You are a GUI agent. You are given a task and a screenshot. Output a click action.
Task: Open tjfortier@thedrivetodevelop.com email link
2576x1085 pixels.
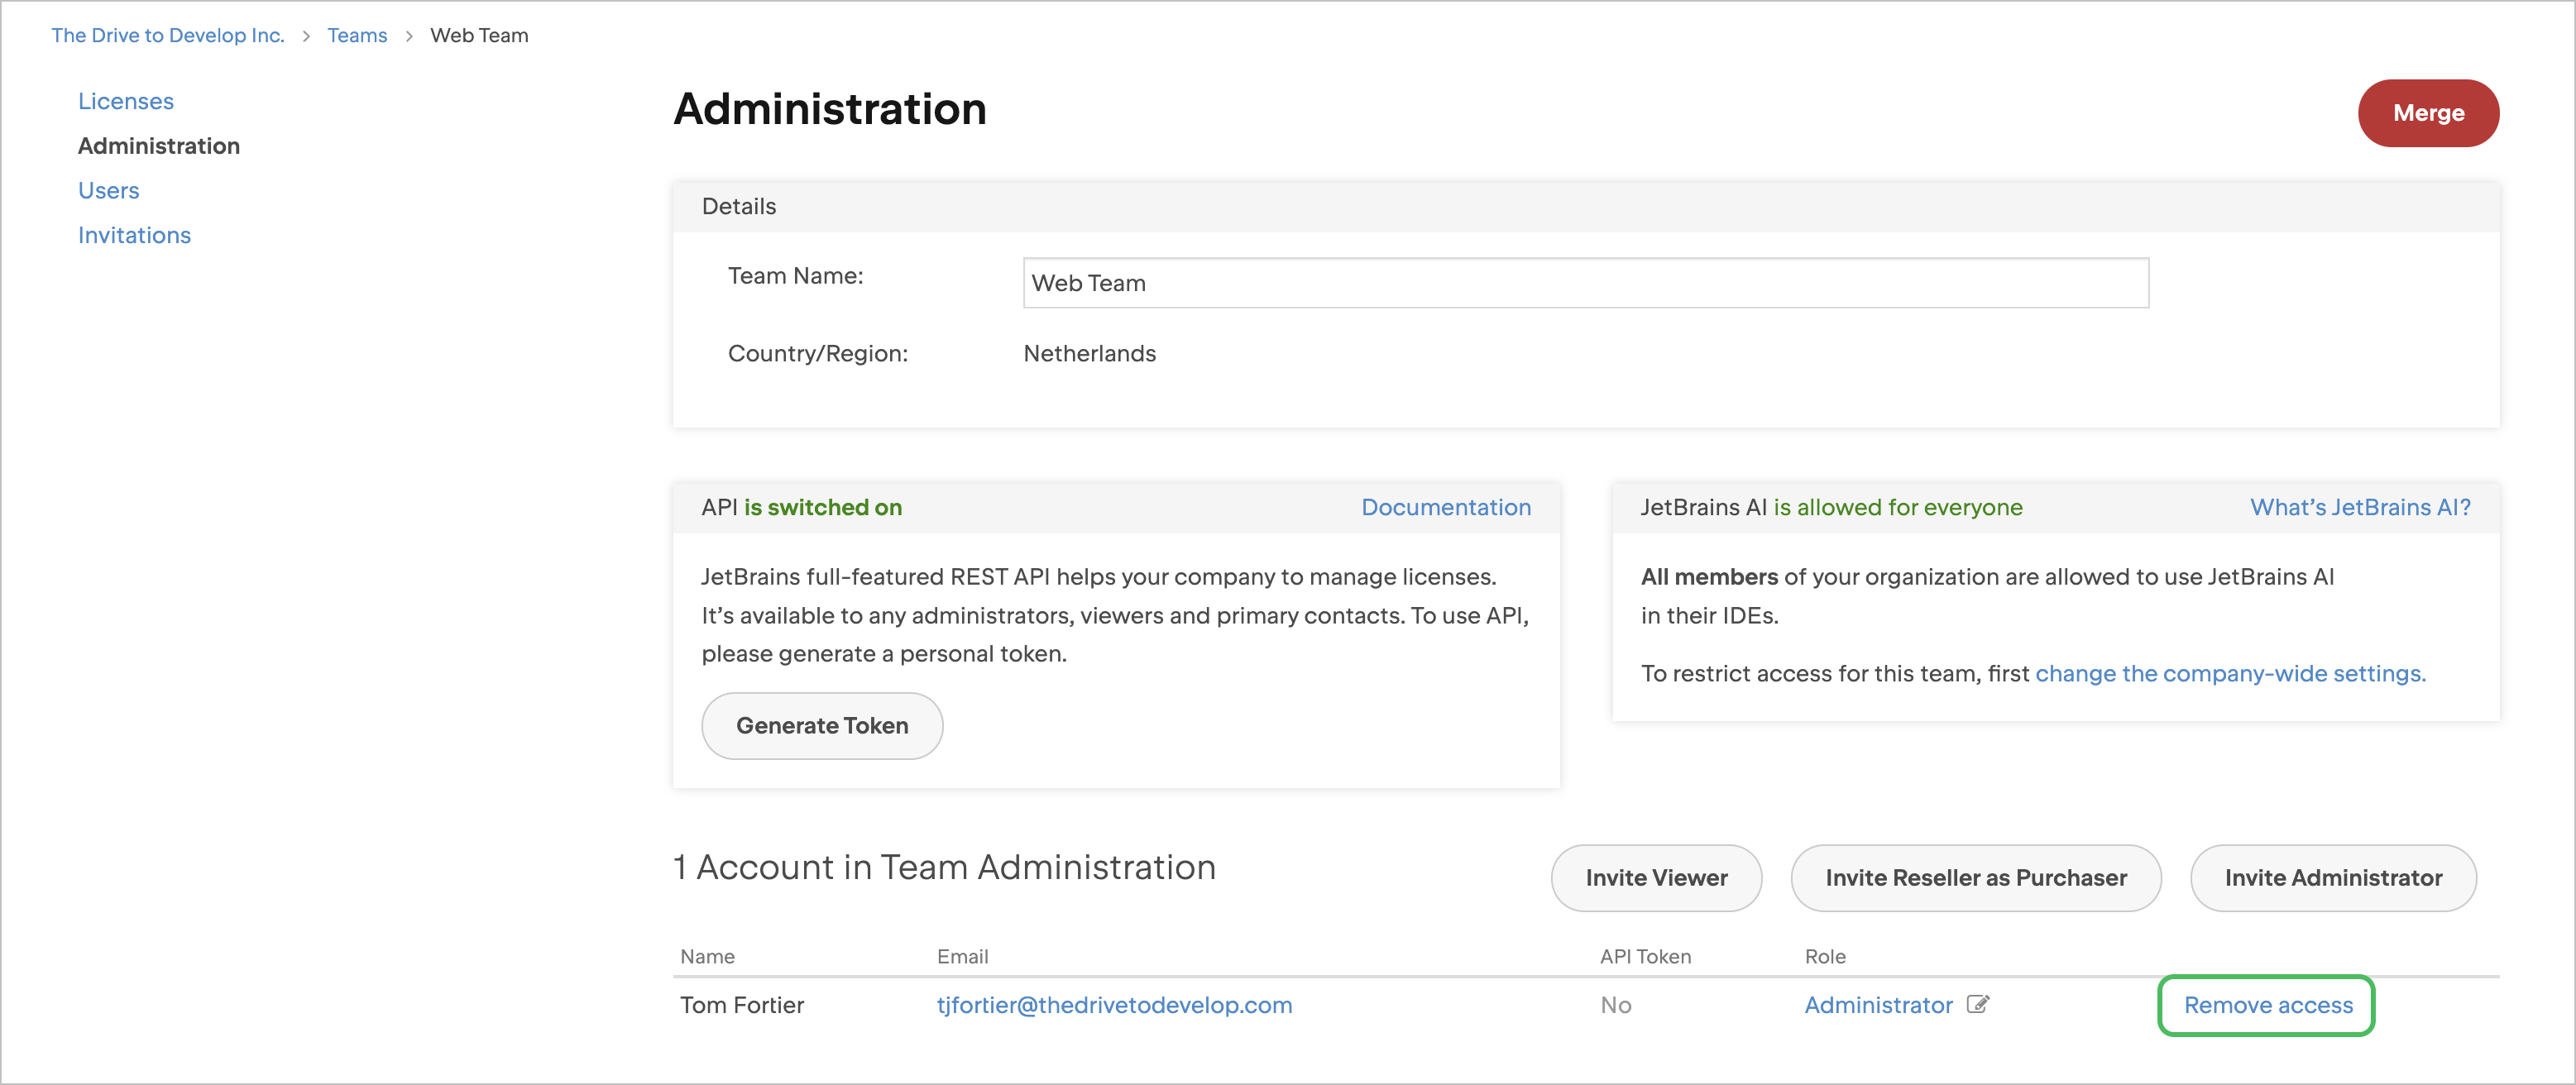point(1114,1005)
